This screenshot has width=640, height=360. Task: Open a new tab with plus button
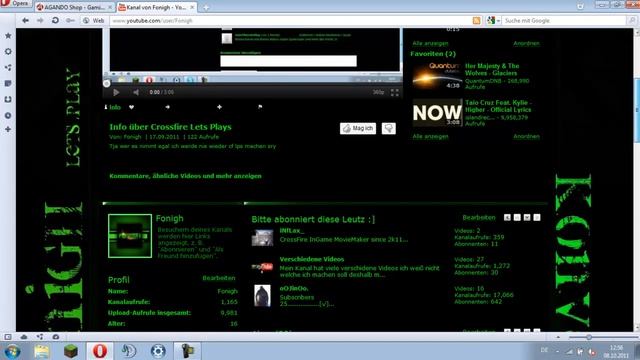point(206,8)
